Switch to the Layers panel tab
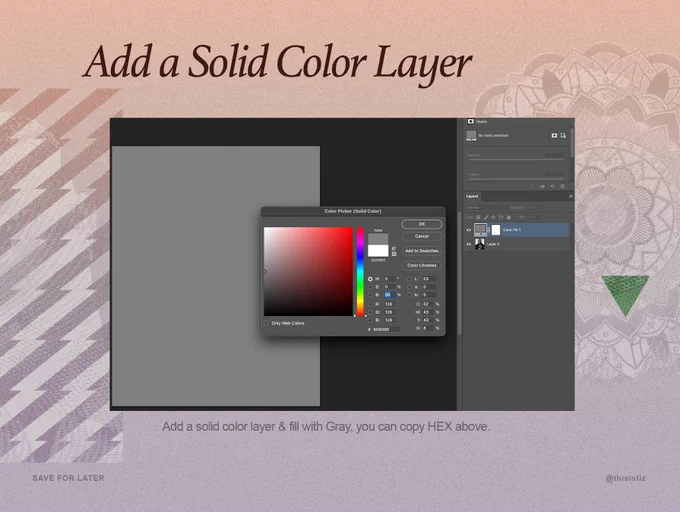This screenshot has height=512, width=680. click(x=472, y=196)
